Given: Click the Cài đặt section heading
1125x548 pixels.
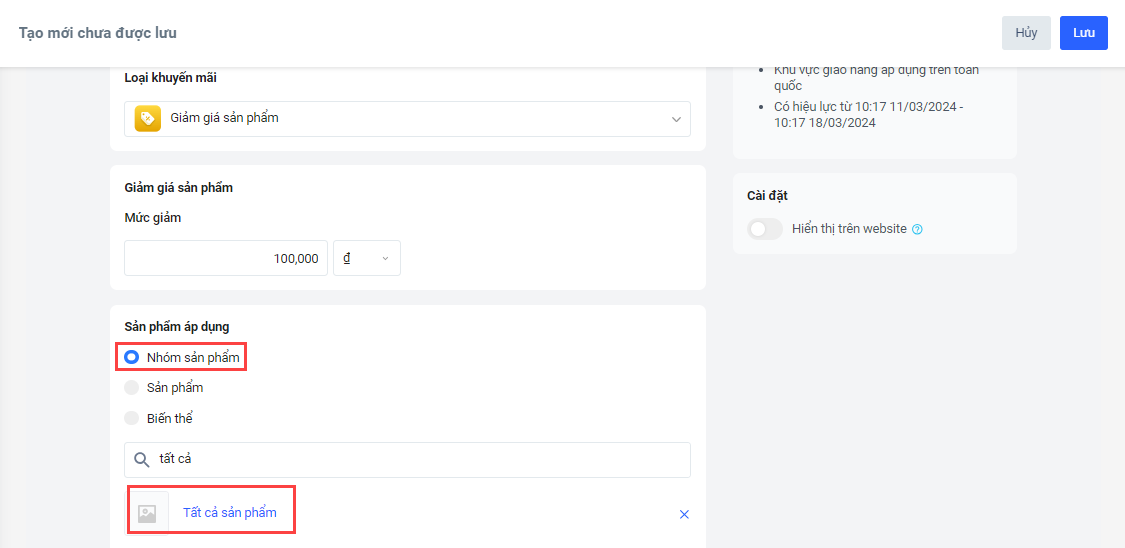Looking at the screenshot, I should point(767,196).
